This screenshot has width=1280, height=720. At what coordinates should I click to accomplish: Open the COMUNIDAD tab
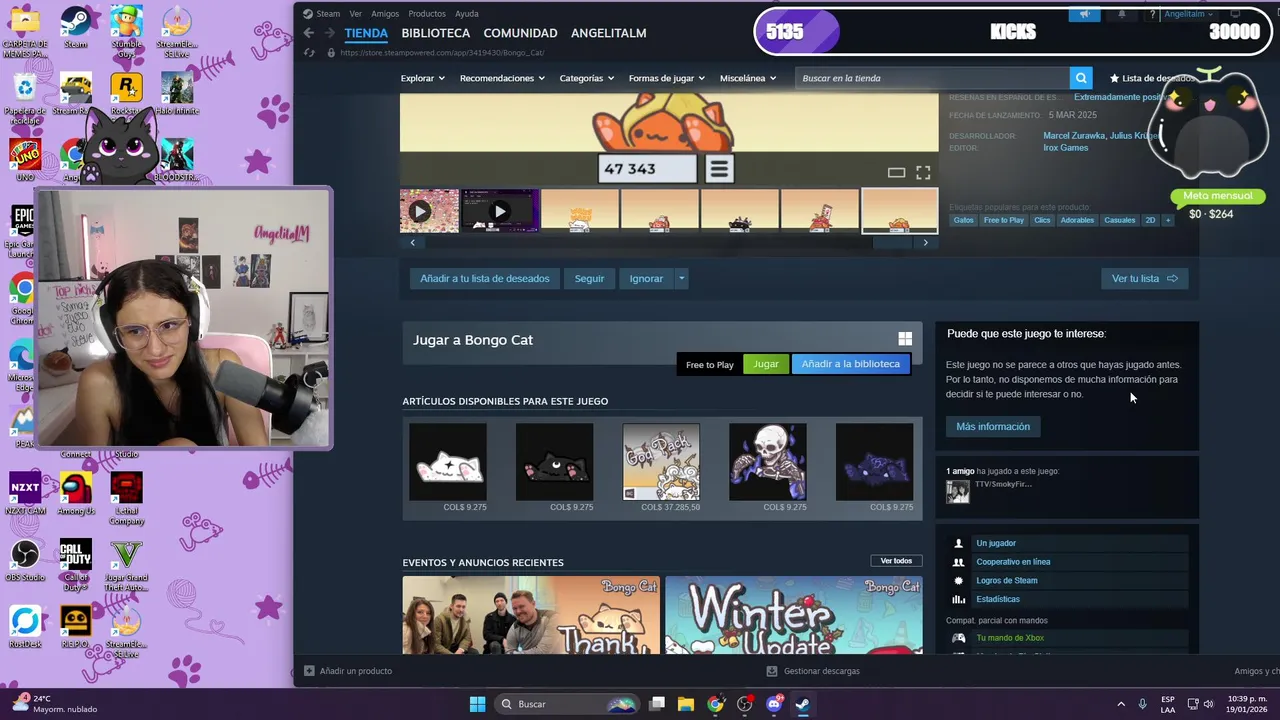(x=520, y=33)
